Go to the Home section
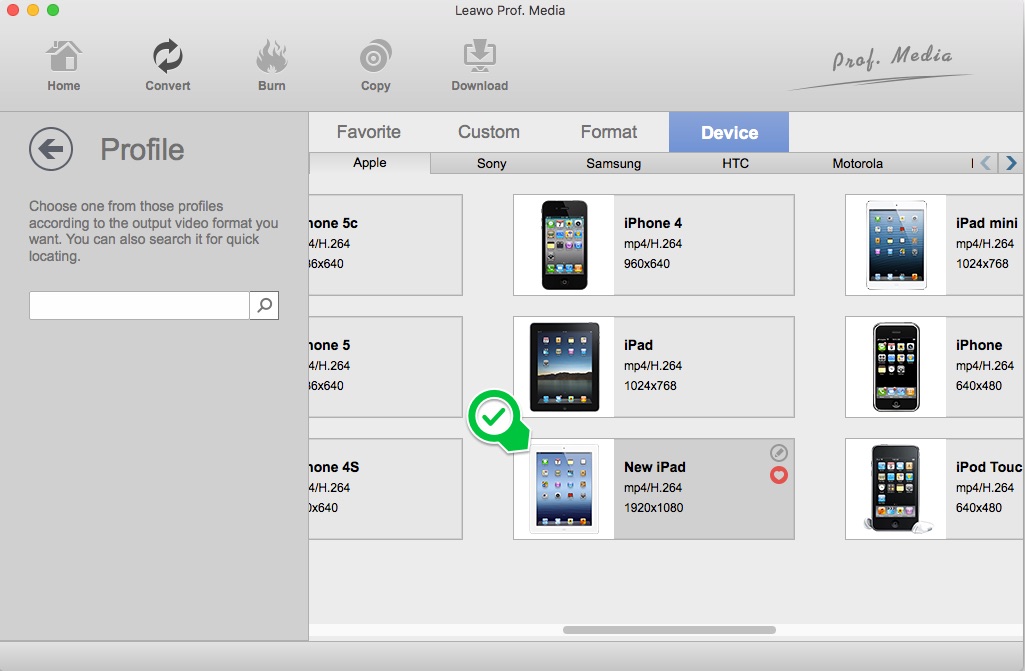 [x=63, y=65]
